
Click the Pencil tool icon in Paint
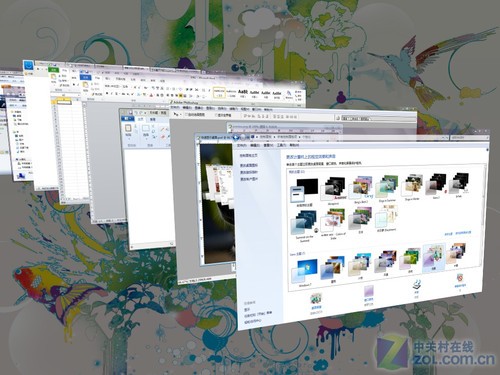(x=163, y=129)
